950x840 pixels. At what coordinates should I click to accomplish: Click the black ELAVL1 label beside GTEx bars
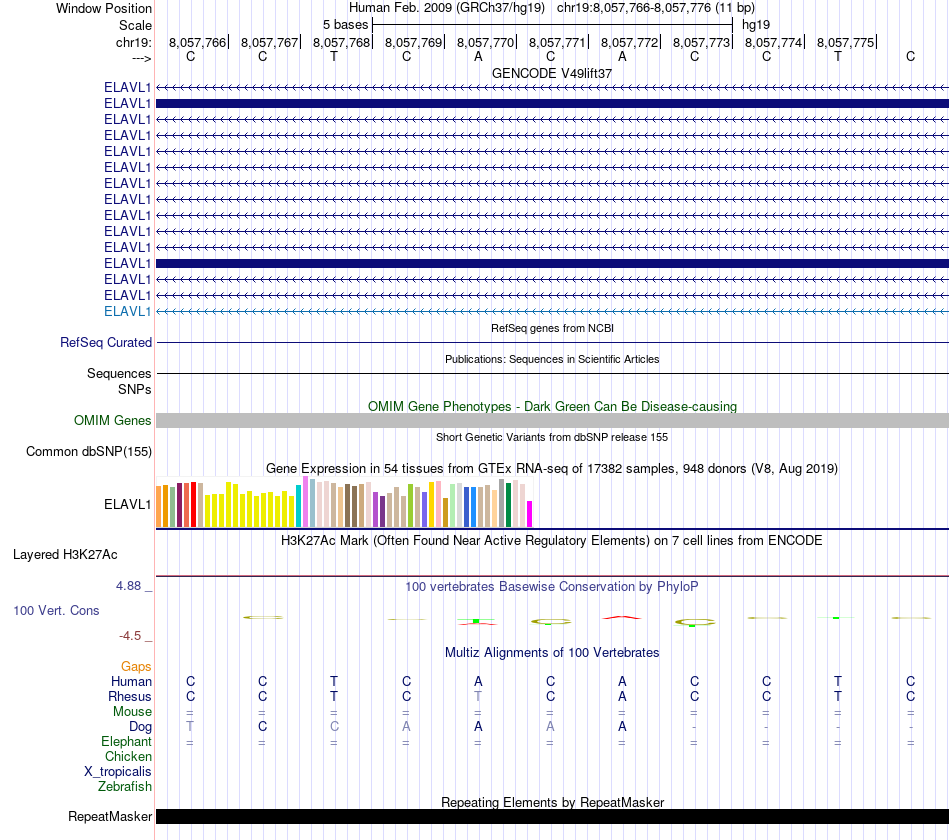pyautogui.click(x=127, y=504)
